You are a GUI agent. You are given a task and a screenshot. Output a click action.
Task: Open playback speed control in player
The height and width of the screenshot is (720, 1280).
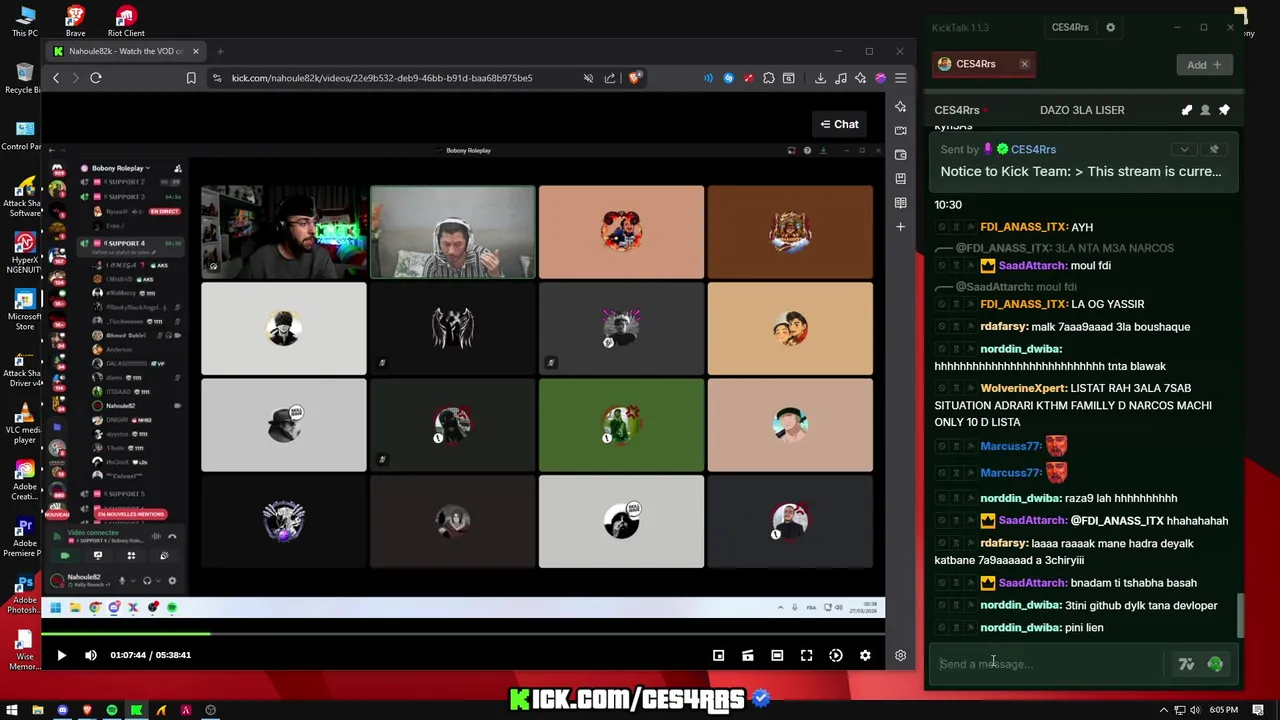[x=836, y=655]
